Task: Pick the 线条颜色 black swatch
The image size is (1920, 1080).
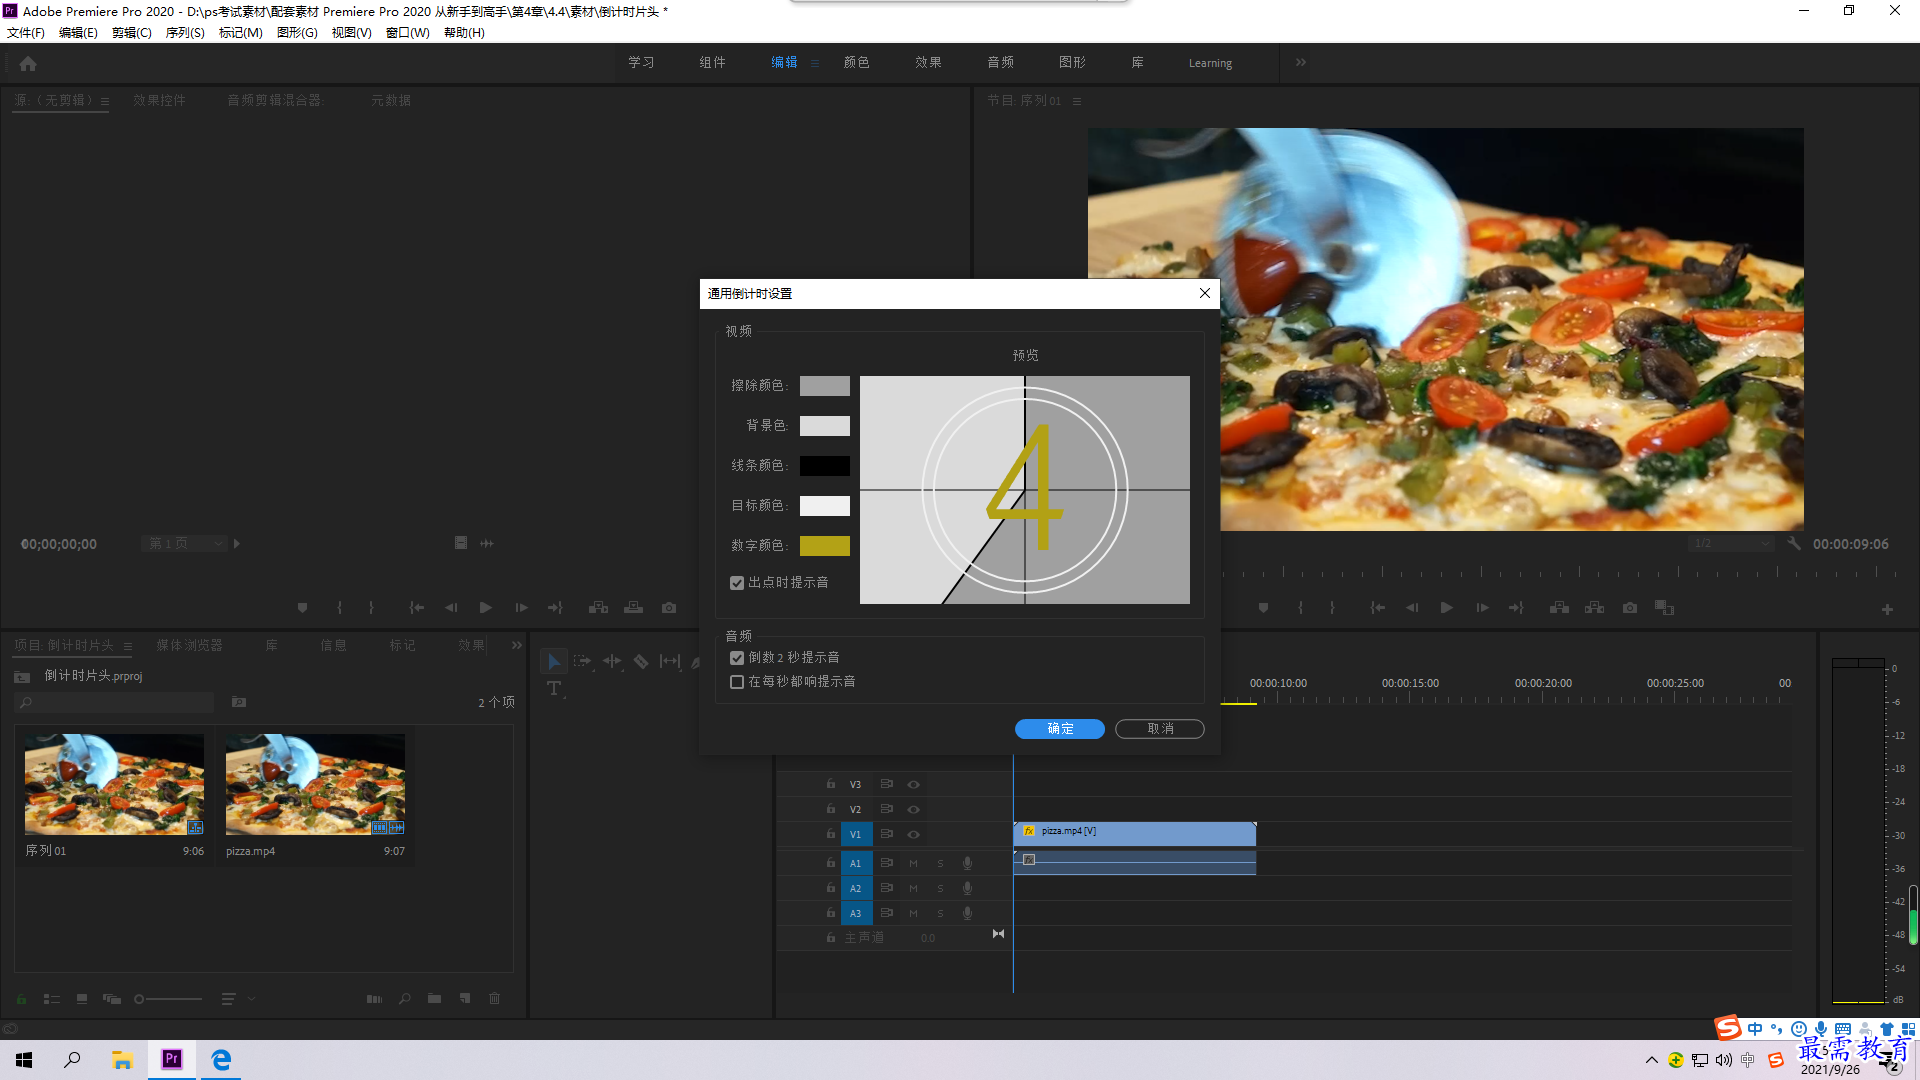Action: (x=825, y=466)
